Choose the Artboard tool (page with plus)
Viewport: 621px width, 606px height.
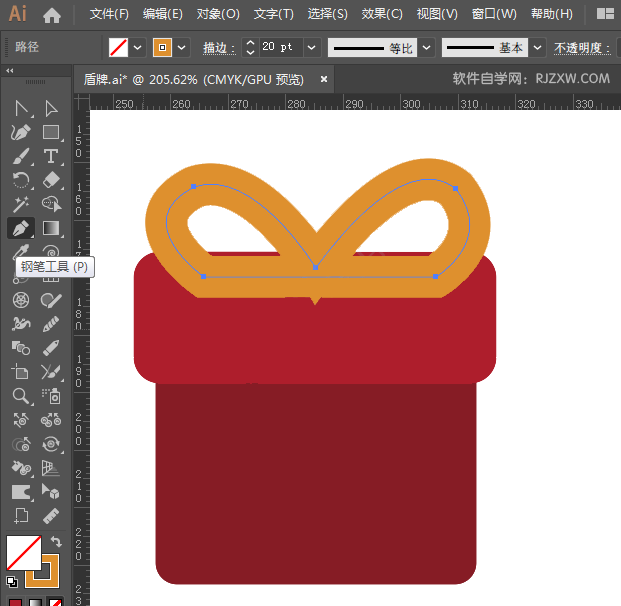[21, 516]
